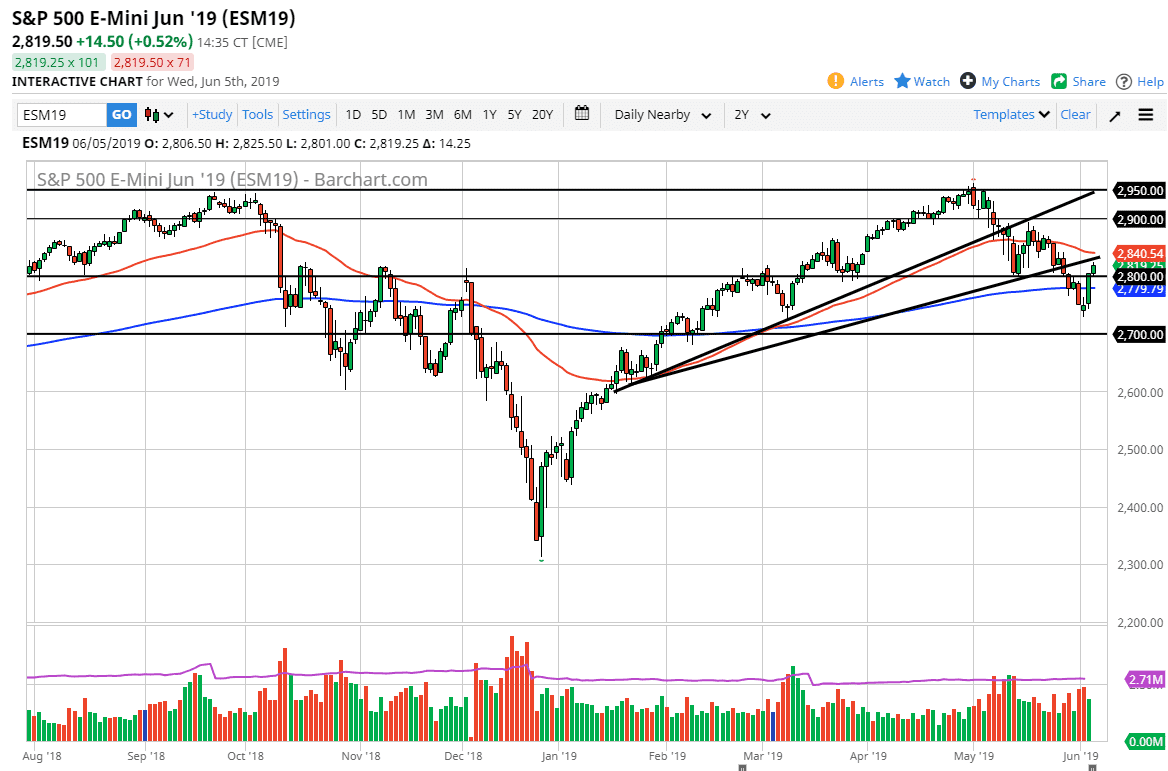Select the 5D time range

point(379,115)
